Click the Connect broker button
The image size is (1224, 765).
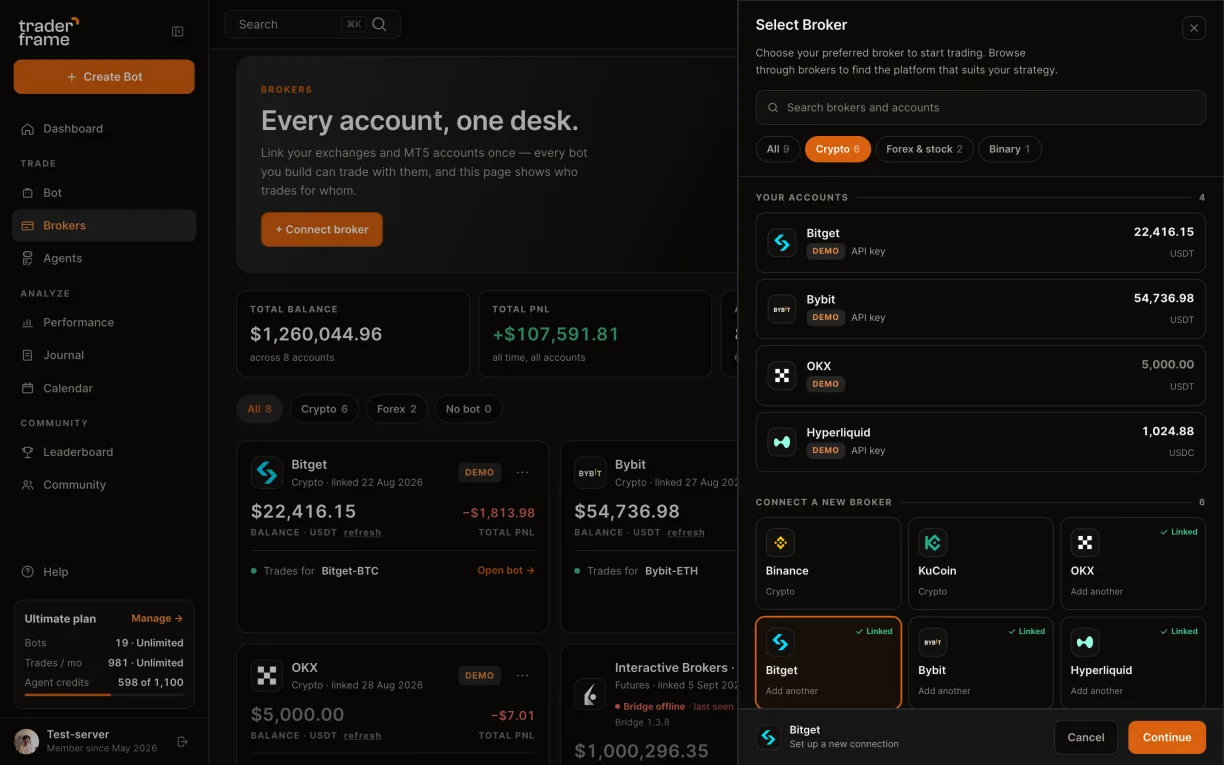(322, 229)
